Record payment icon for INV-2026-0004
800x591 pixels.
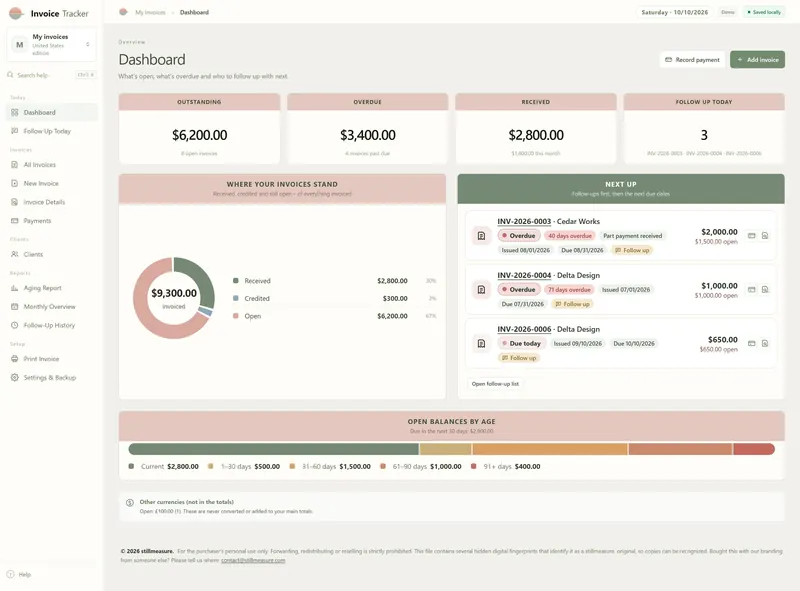point(752,289)
